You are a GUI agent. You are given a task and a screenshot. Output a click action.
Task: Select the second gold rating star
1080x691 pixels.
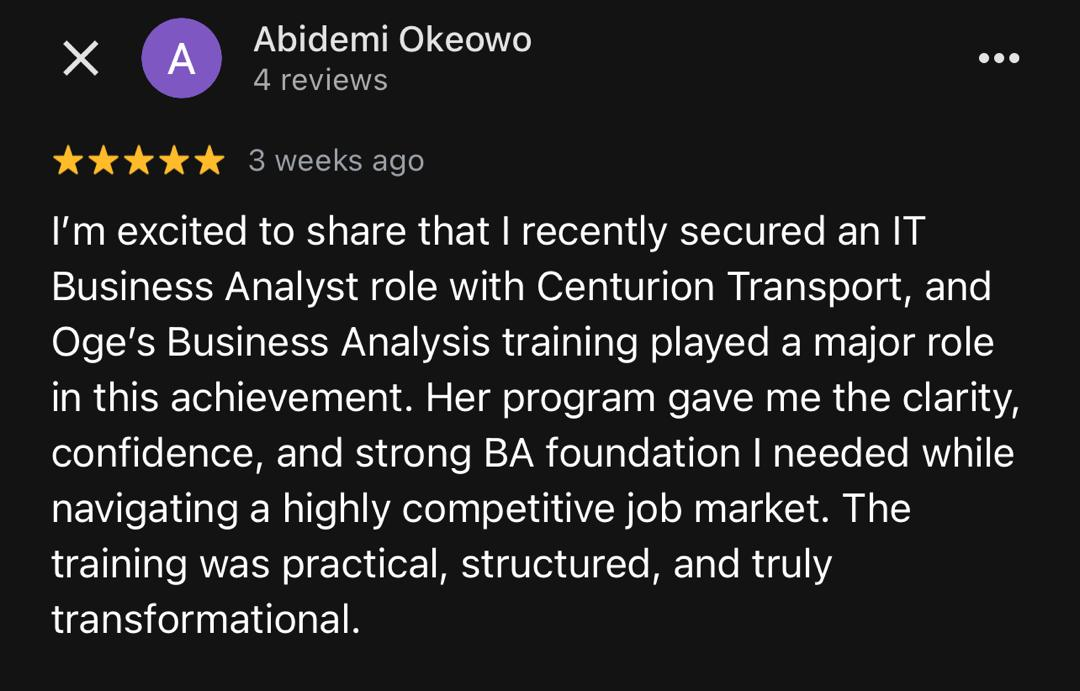(x=103, y=161)
